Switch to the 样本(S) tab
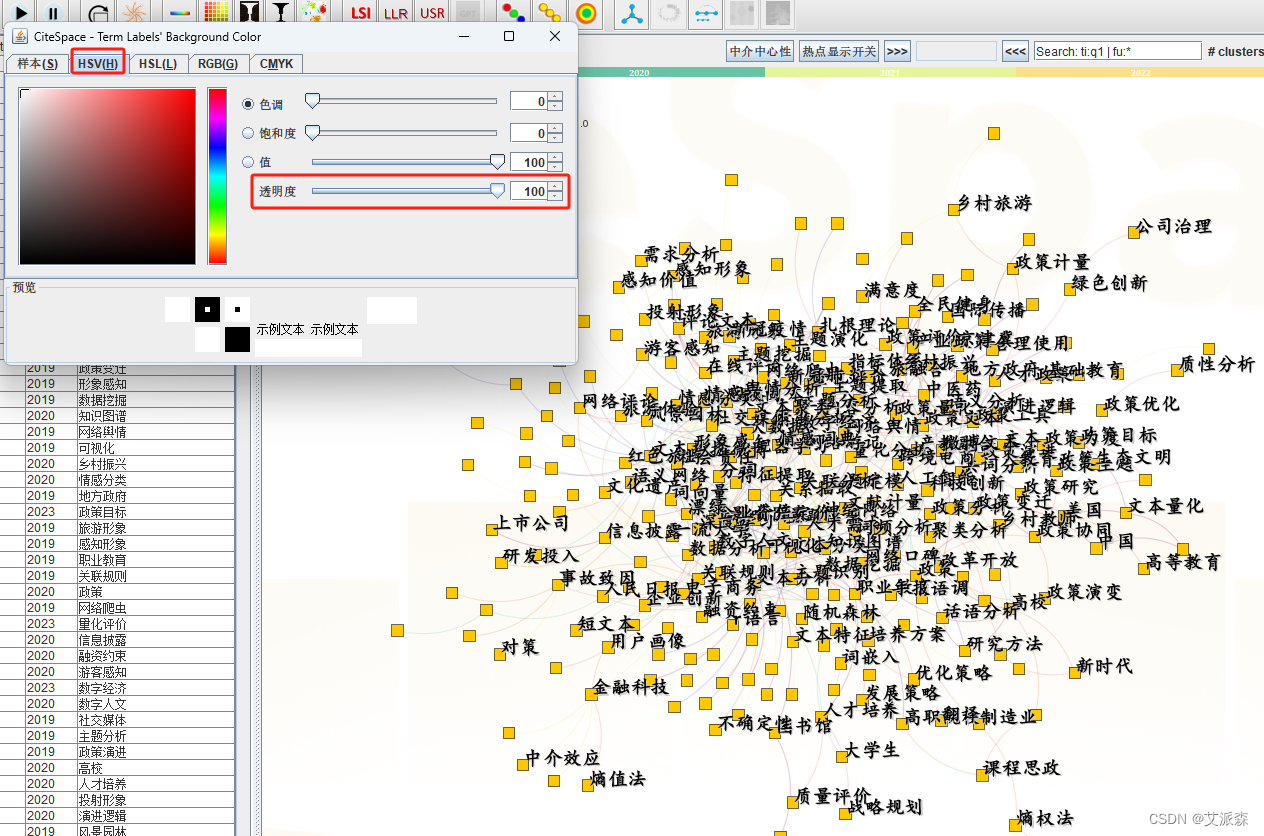The width and height of the screenshot is (1264, 836). coord(37,64)
